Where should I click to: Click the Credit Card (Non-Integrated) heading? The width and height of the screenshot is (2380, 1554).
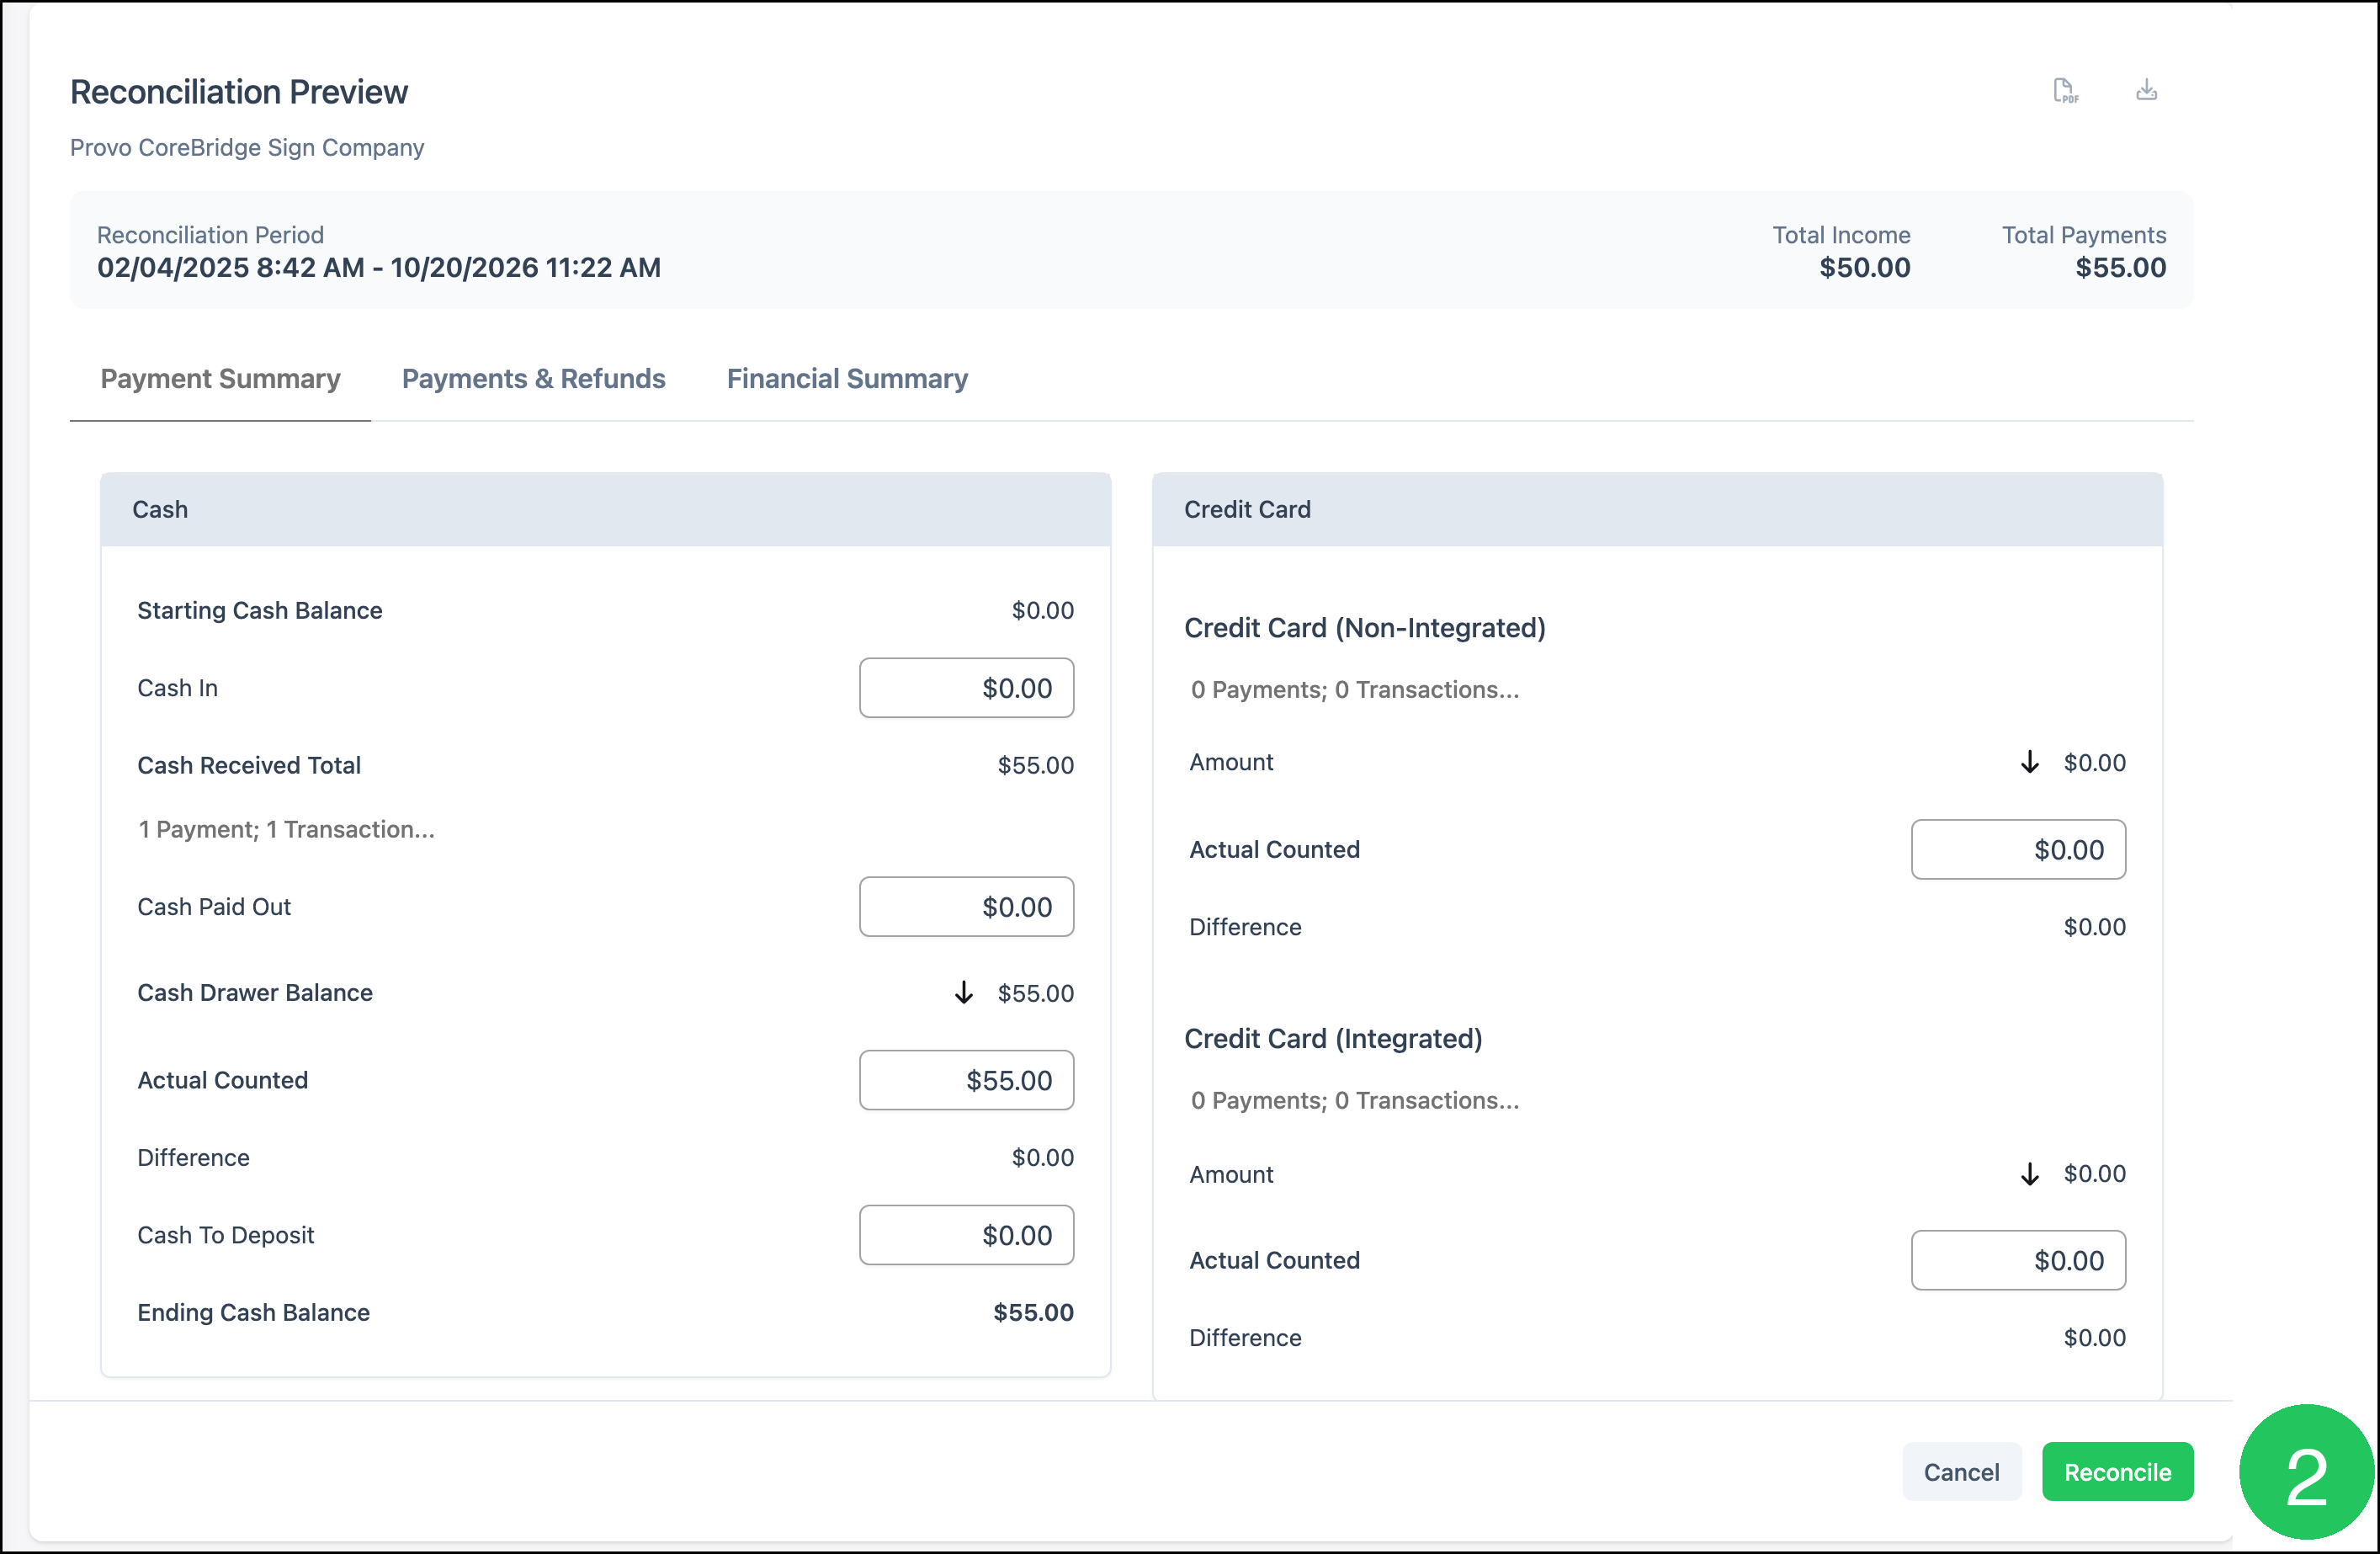(1365, 628)
